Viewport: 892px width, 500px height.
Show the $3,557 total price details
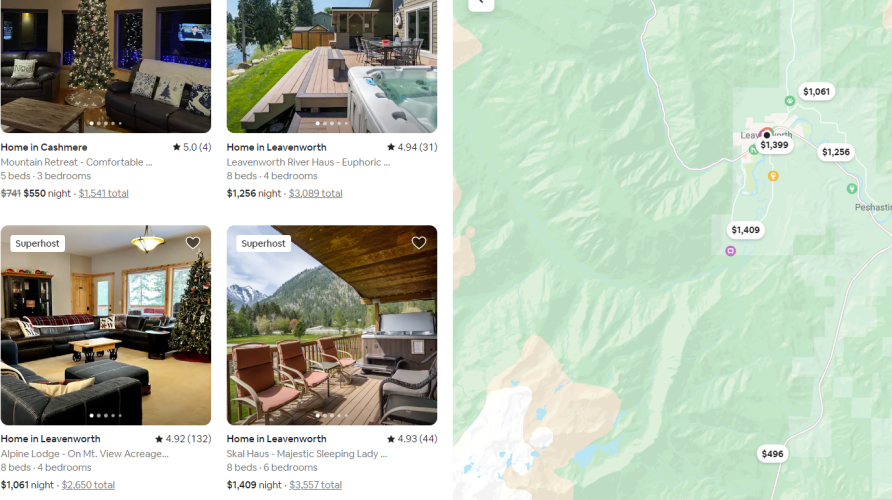[316, 485]
